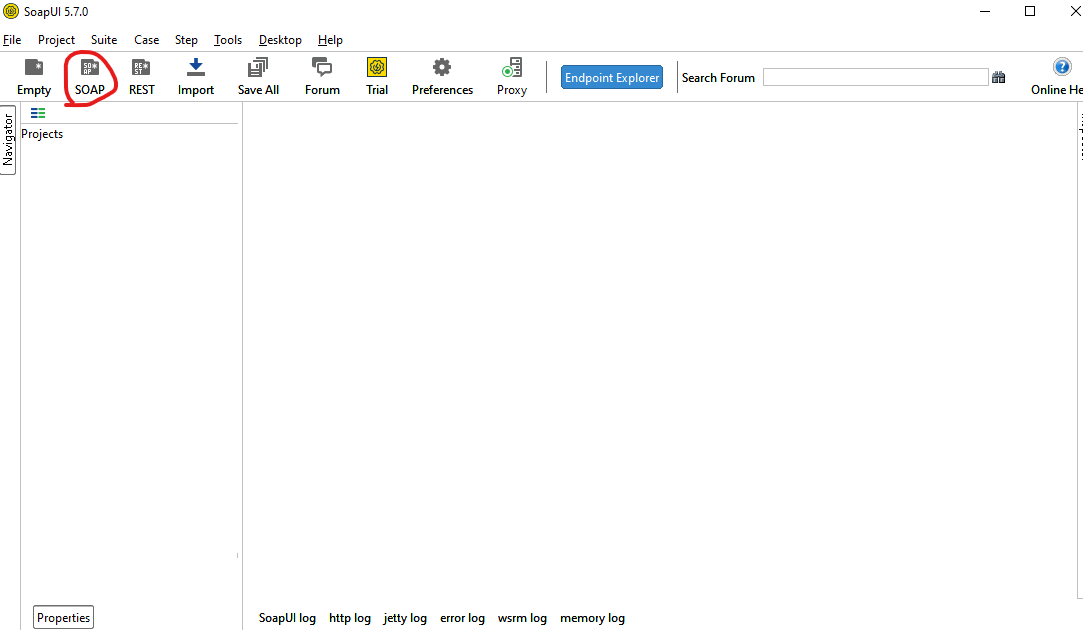Click the Trial toolbar icon
Image resolution: width=1083 pixels, height=630 pixels.
click(376, 77)
